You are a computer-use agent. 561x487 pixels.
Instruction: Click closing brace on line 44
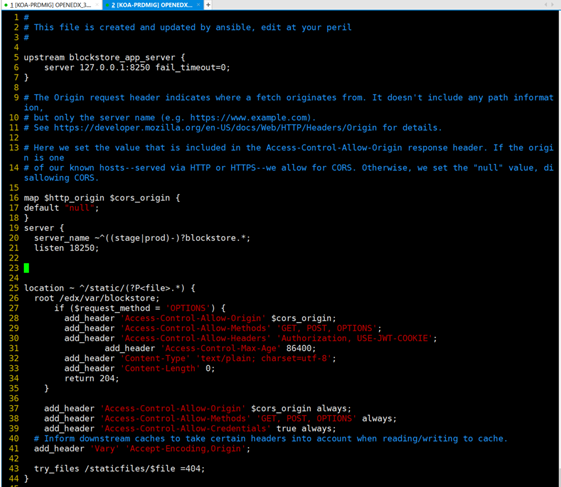(x=26, y=478)
